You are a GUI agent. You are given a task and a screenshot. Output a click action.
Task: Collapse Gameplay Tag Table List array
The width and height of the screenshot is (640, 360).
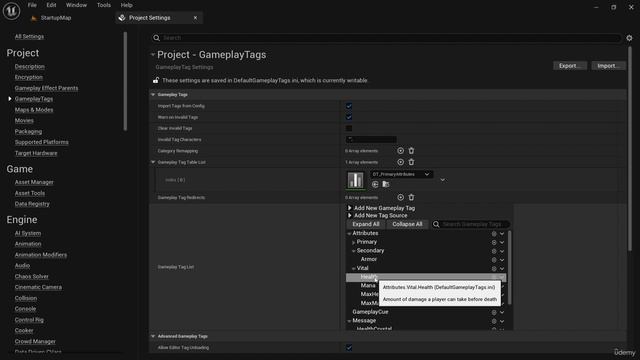[153, 162]
